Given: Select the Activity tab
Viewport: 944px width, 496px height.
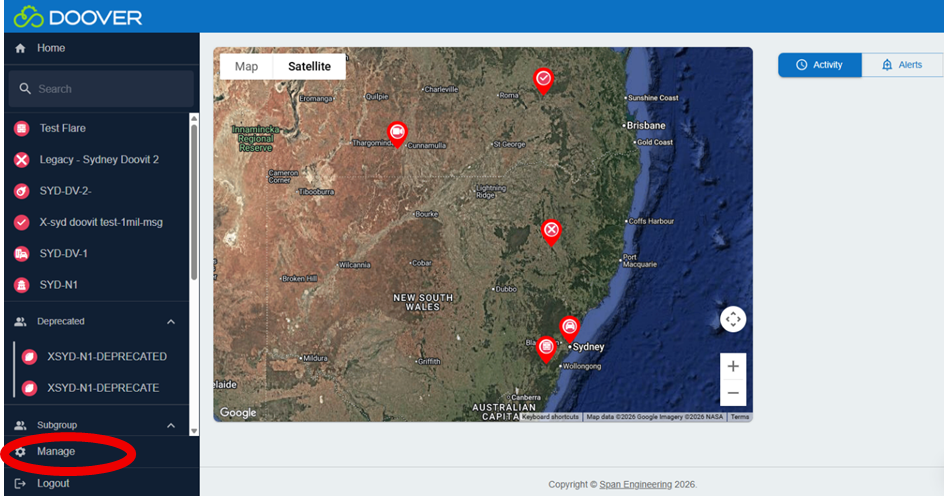Looking at the screenshot, I should pos(819,65).
